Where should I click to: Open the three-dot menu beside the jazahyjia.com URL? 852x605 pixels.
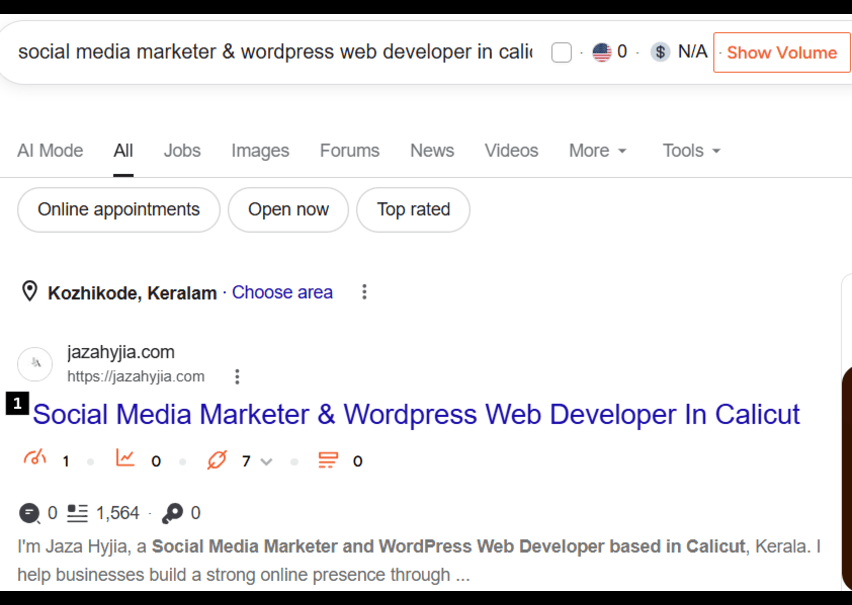pyautogui.click(x=237, y=377)
